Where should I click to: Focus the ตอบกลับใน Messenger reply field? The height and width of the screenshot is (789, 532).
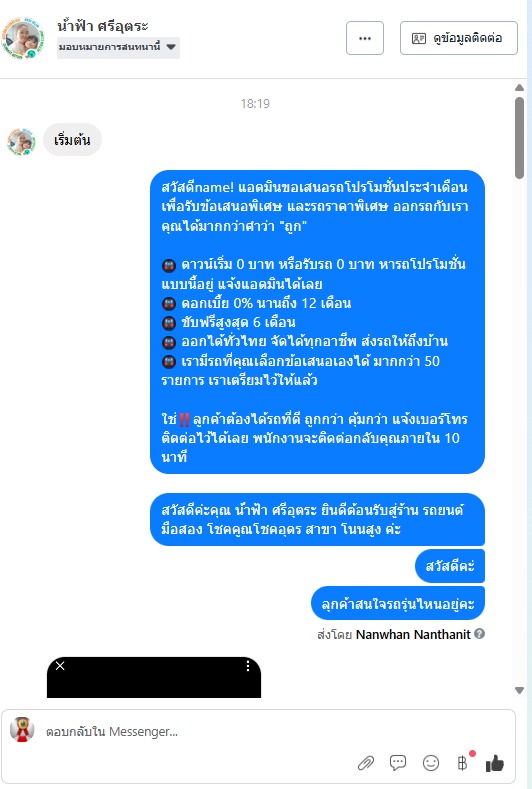click(x=272, y=731)
